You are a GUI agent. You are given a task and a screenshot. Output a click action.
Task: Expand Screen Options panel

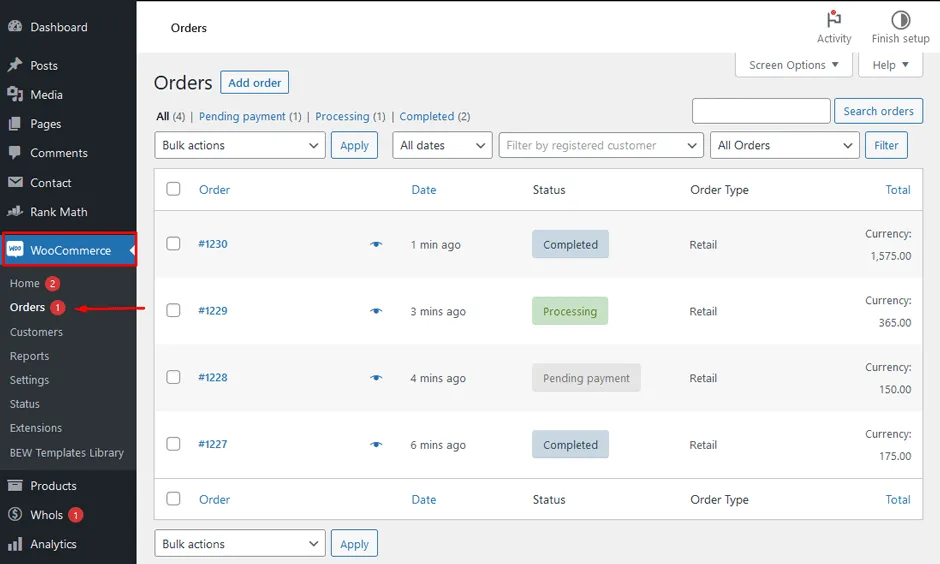794,65
